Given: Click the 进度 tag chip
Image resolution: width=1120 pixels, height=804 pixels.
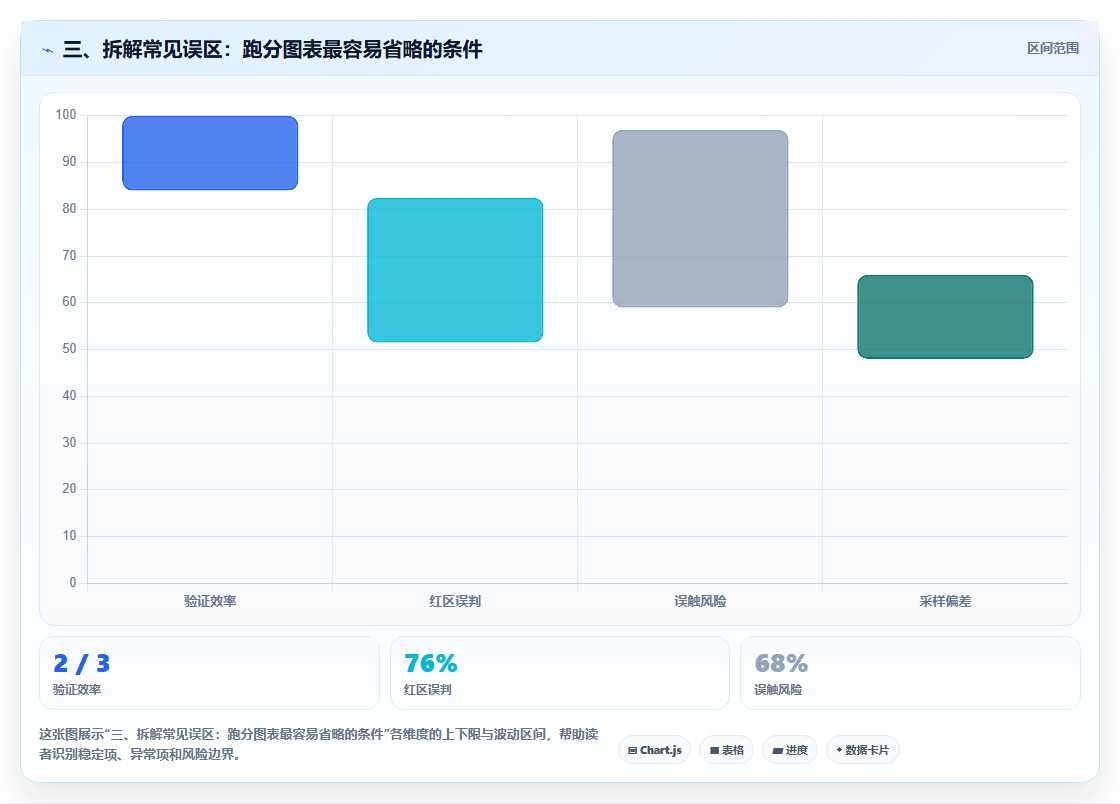Looking at the screenshot, I should [790, 750].
